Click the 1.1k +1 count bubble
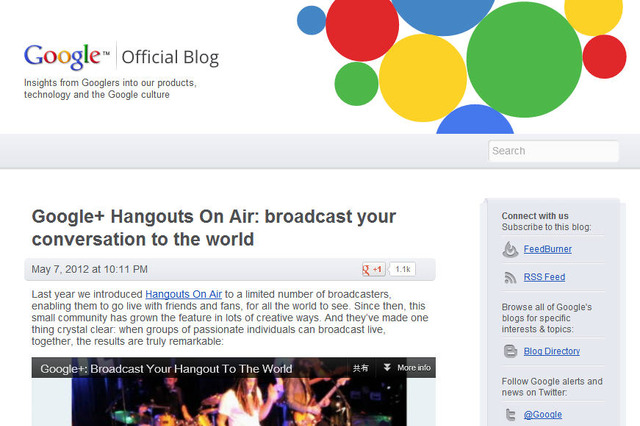 (x=402, y=269)
